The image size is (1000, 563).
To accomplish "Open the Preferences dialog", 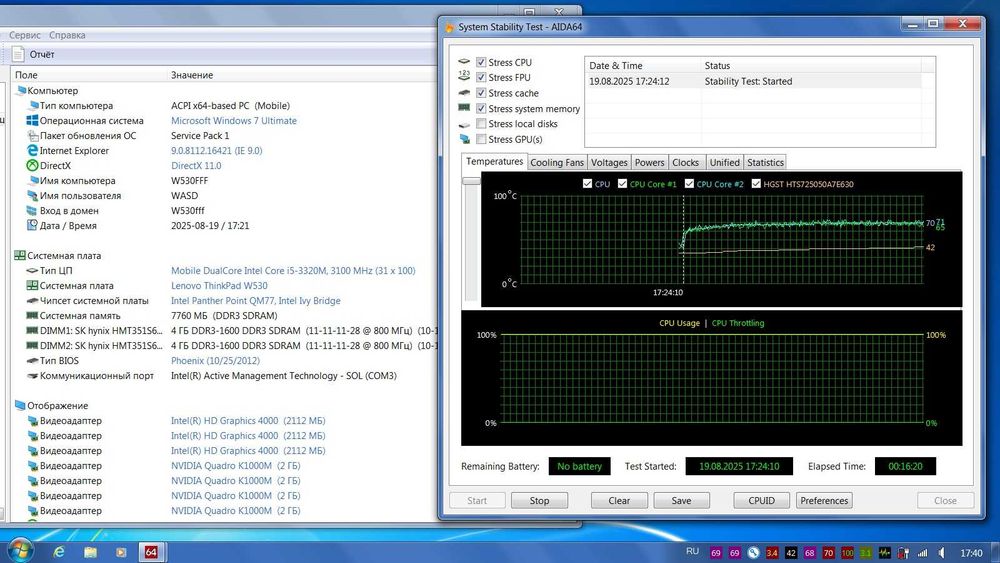I will coord(824,501).
